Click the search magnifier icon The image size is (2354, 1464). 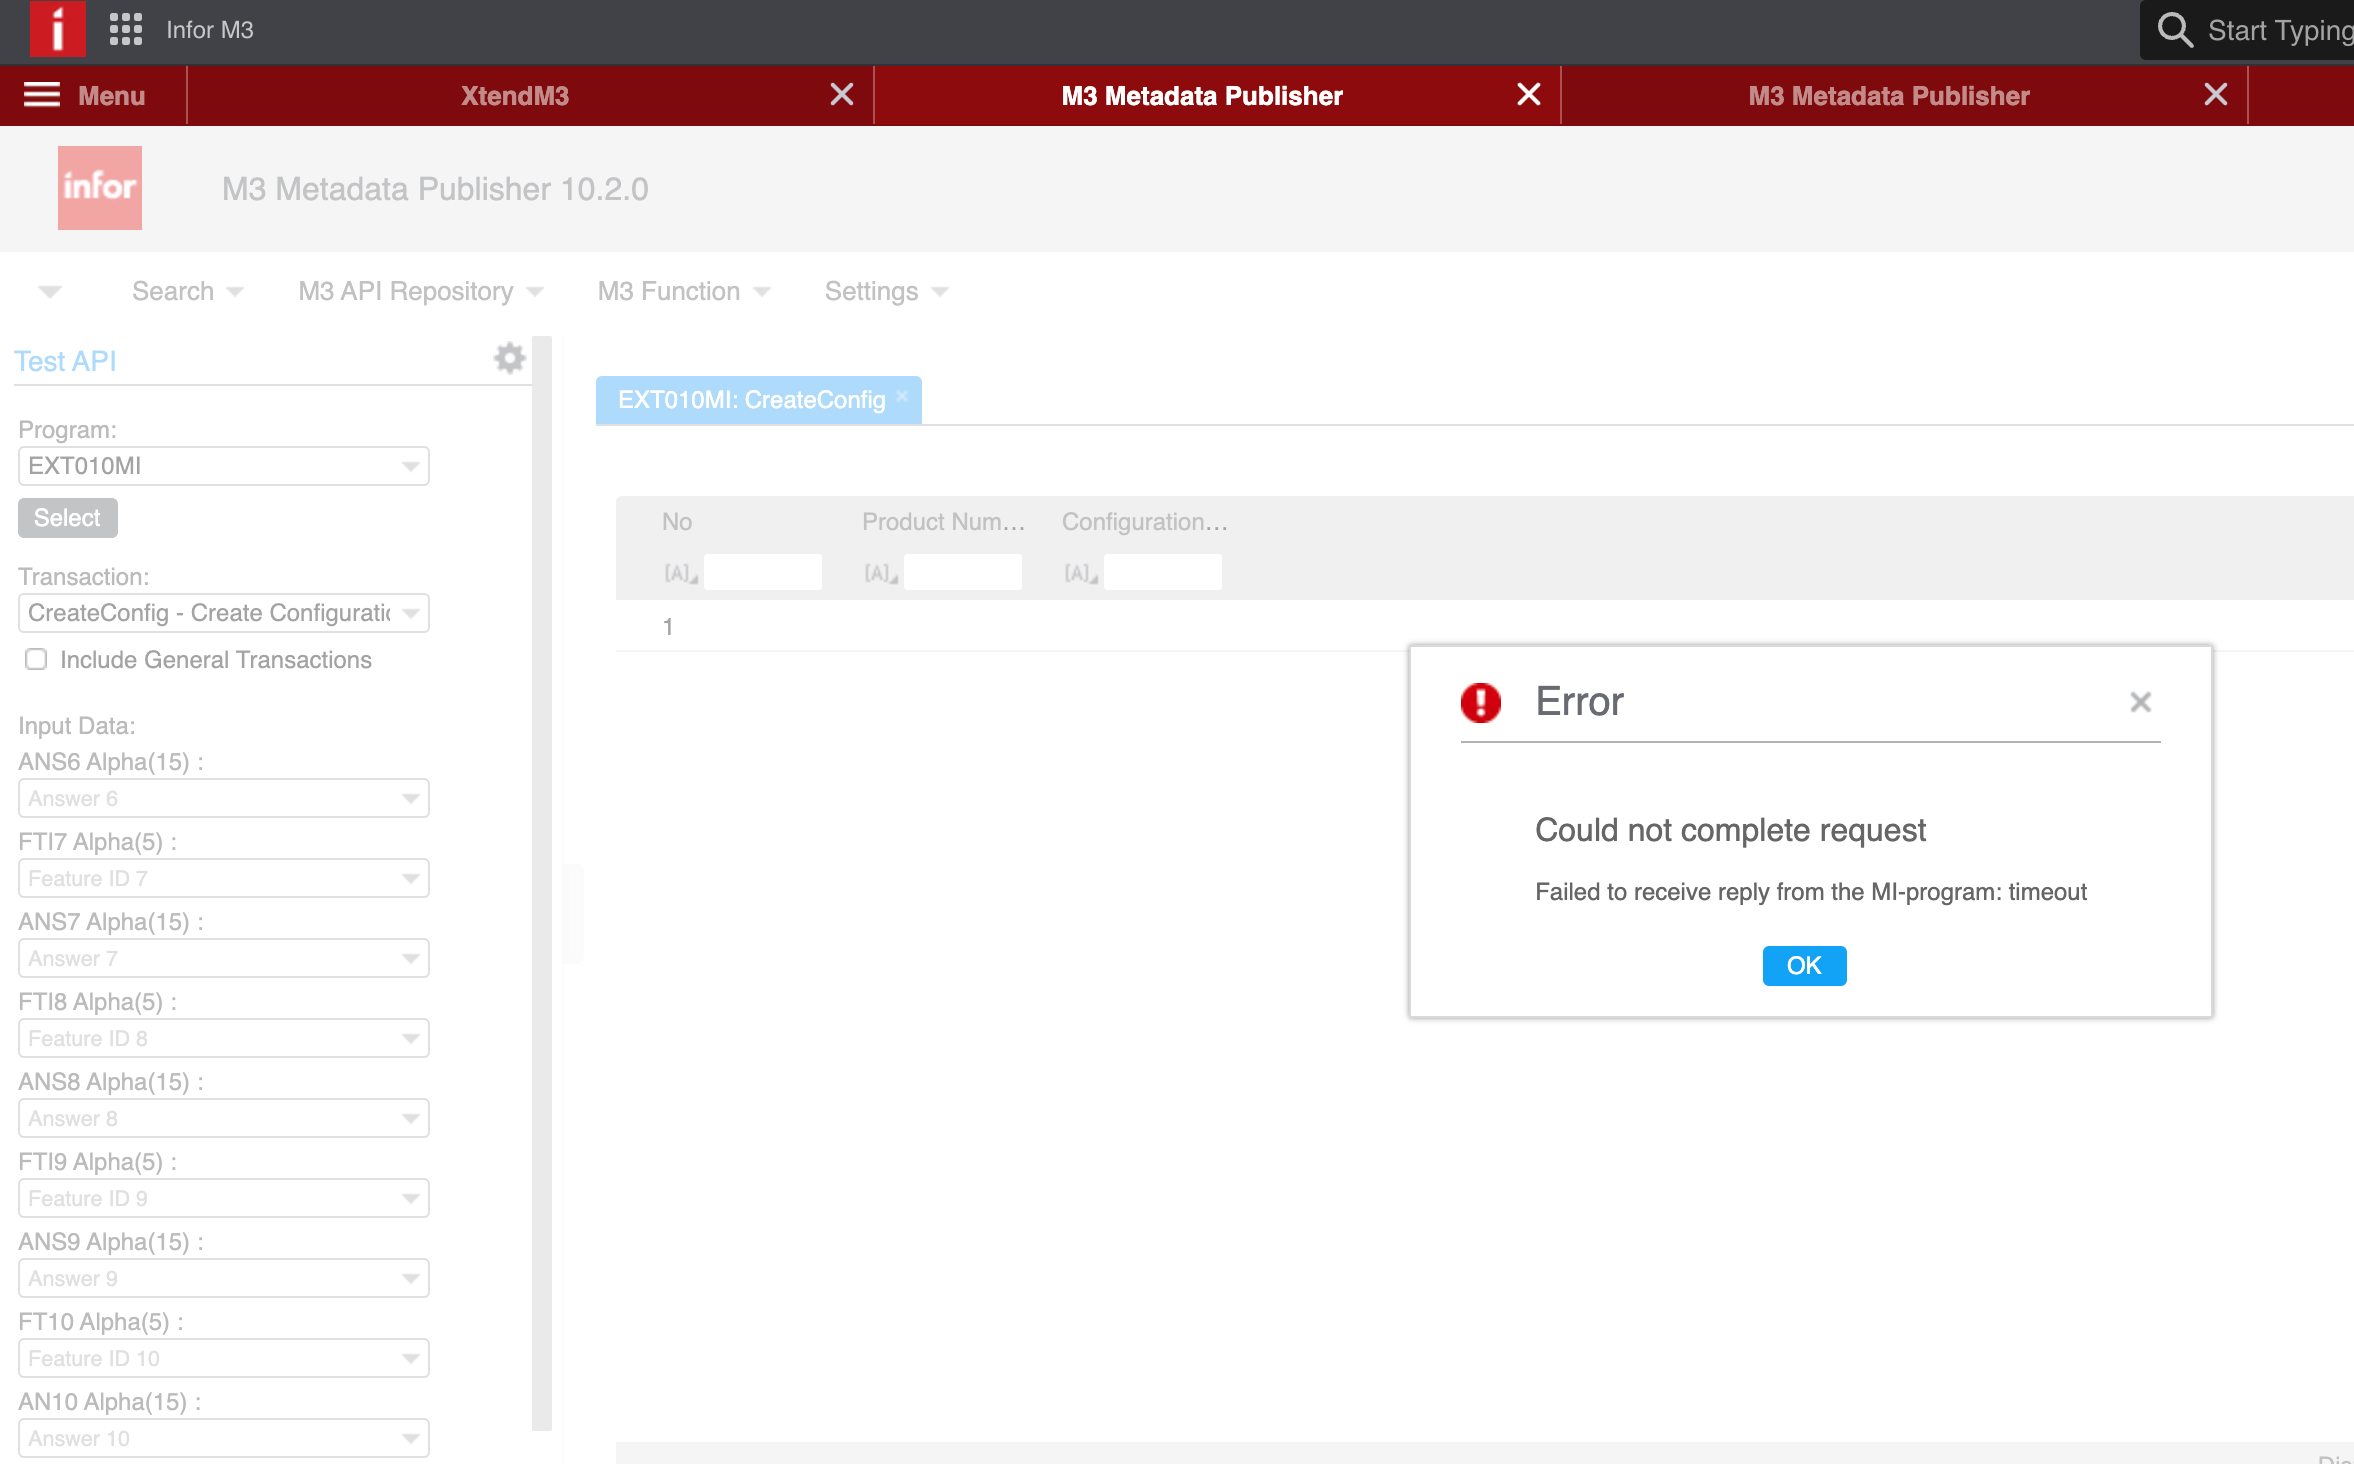tap(2174, 30)
